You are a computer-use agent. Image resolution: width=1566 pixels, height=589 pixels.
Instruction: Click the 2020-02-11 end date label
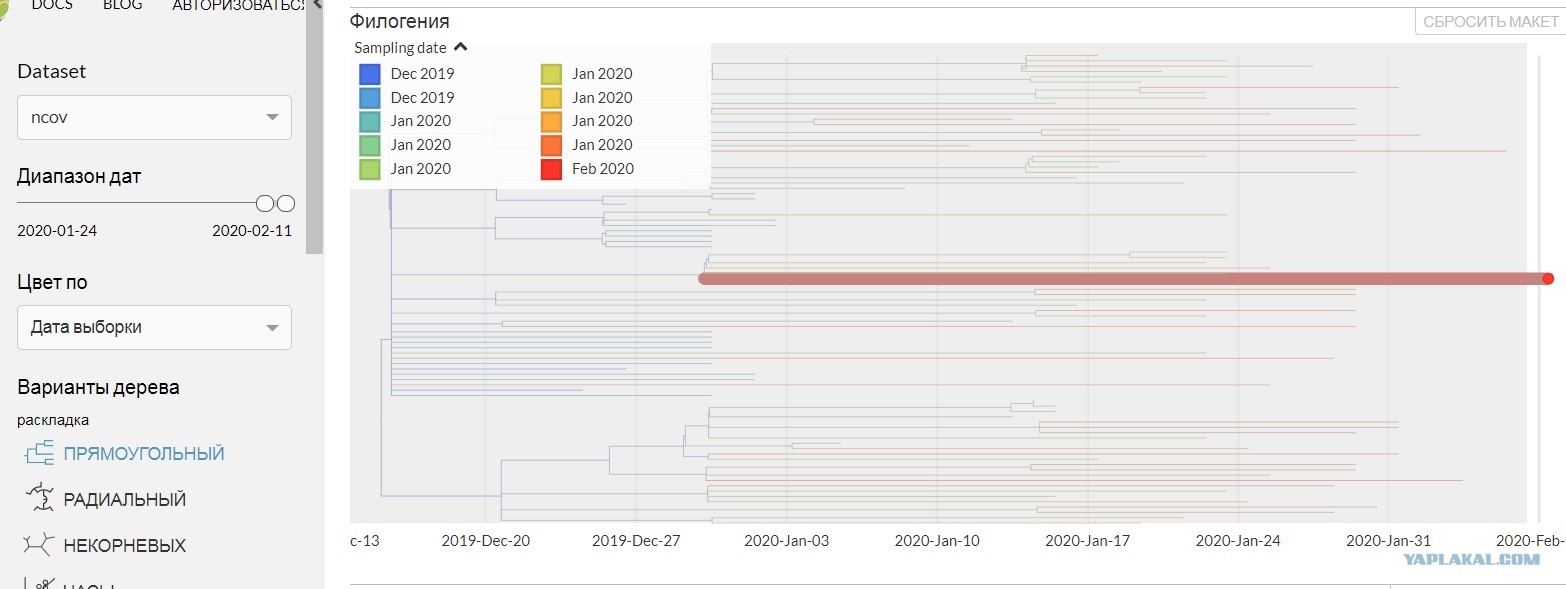pos(252,231)
